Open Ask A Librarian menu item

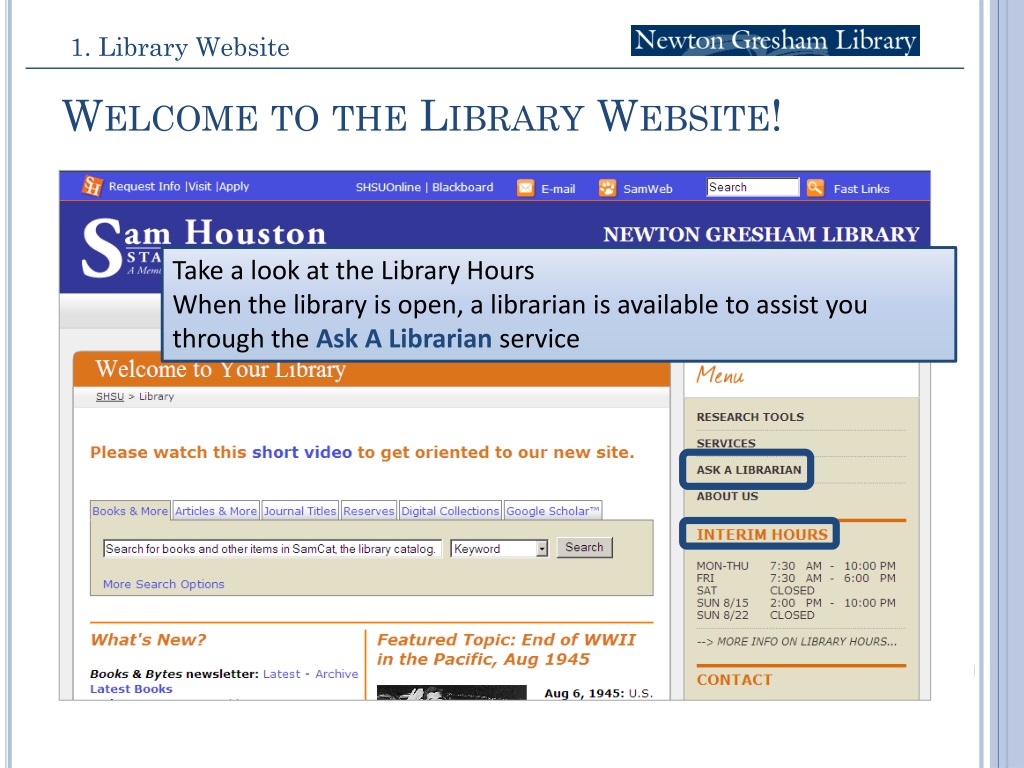pyautogui.click(x=748, y=470)
